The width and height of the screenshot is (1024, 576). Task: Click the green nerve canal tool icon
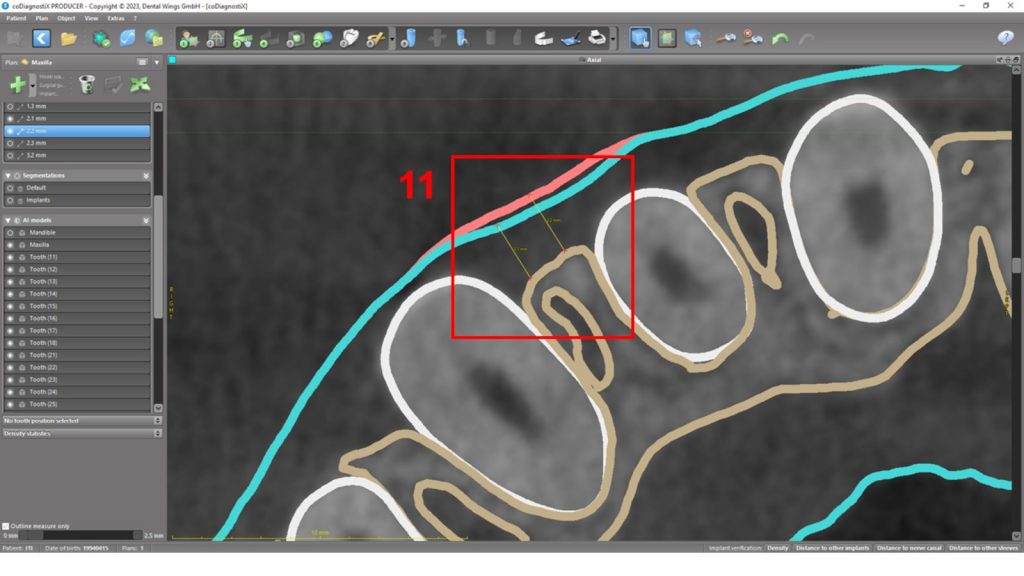pyautogui.click(x=242, y=39)
